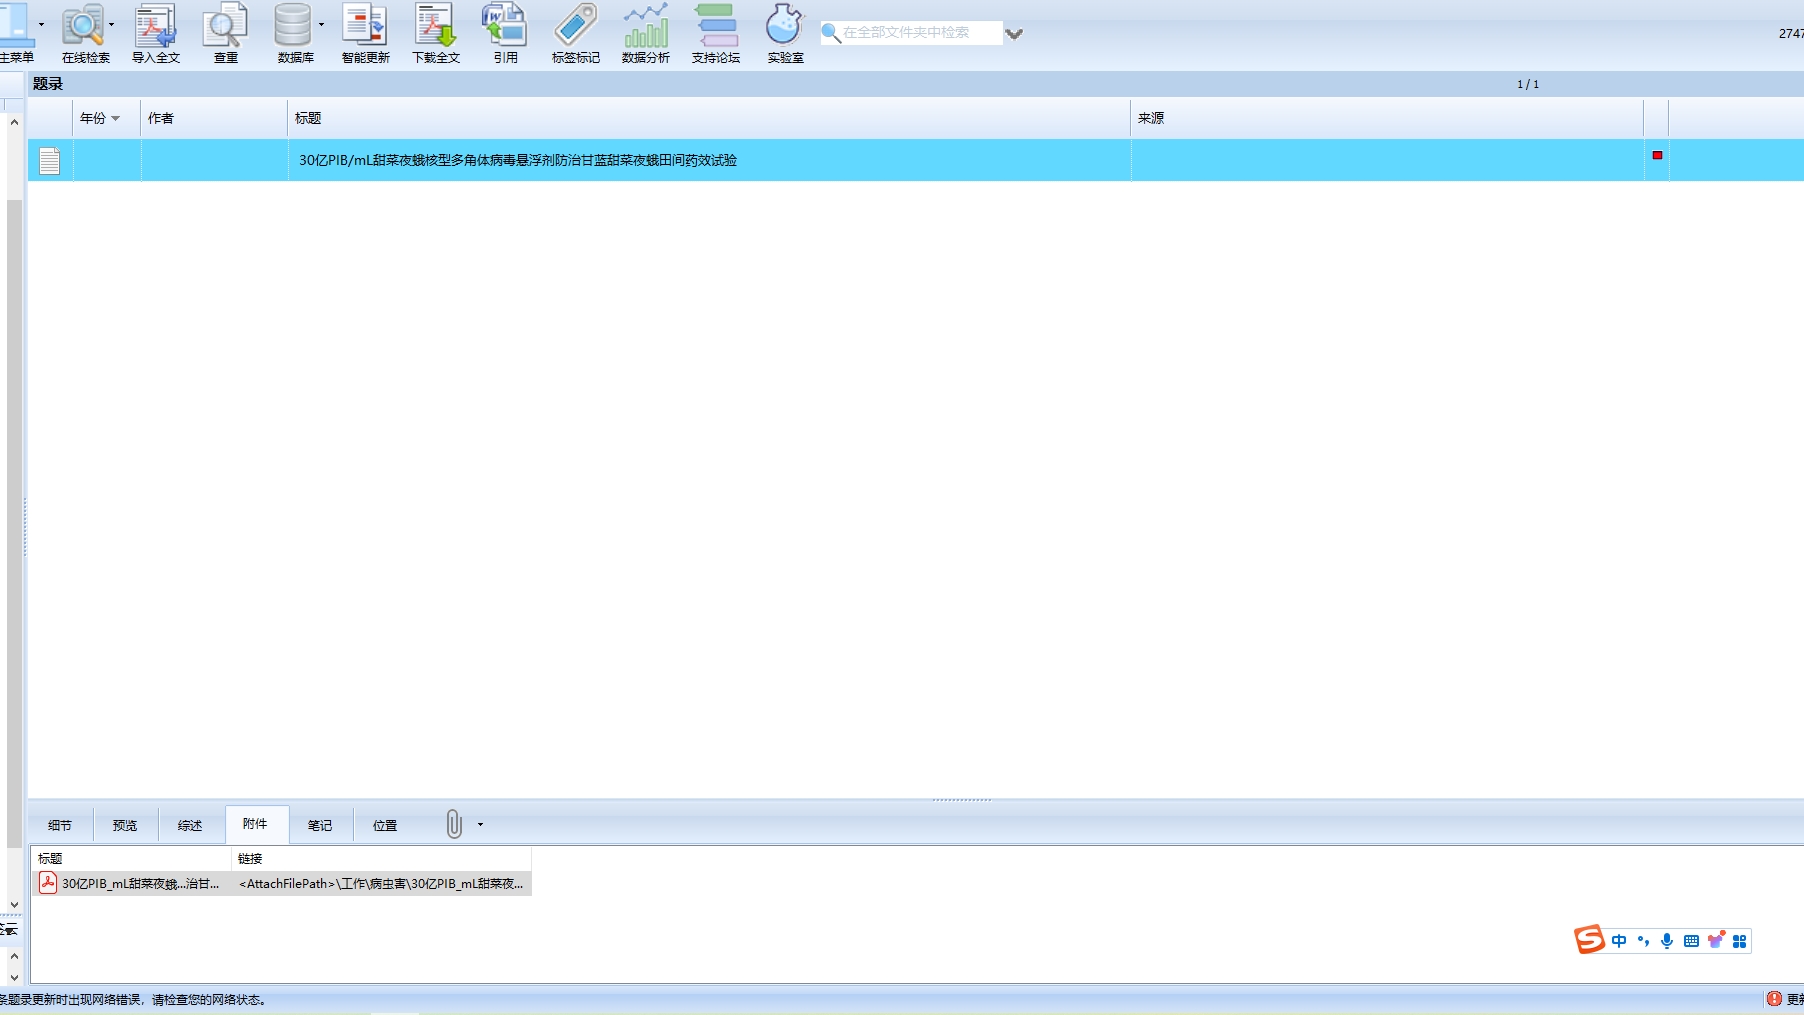Screen dimensions: 1804x1015
Task: Click the Sogou input microphone icon
Action: [1667, 941]
